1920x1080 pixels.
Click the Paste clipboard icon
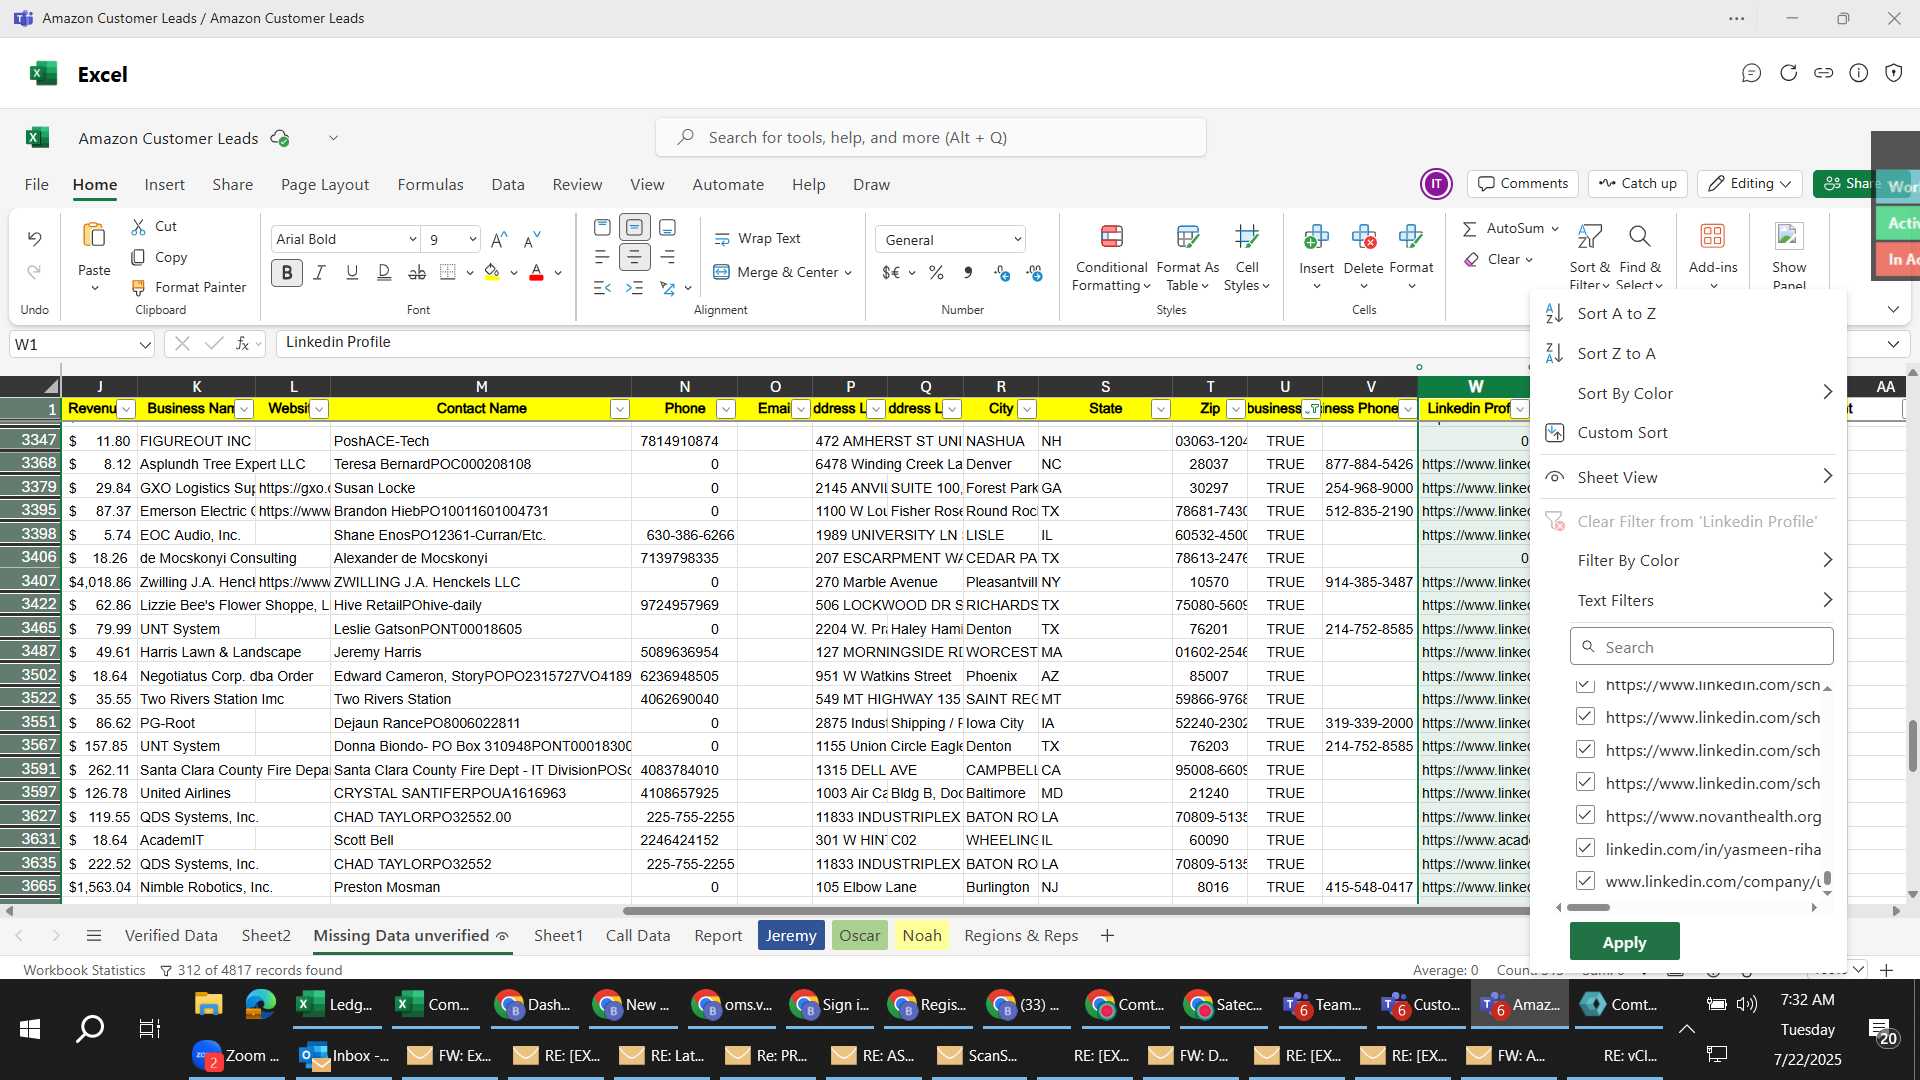pos(94,236)
